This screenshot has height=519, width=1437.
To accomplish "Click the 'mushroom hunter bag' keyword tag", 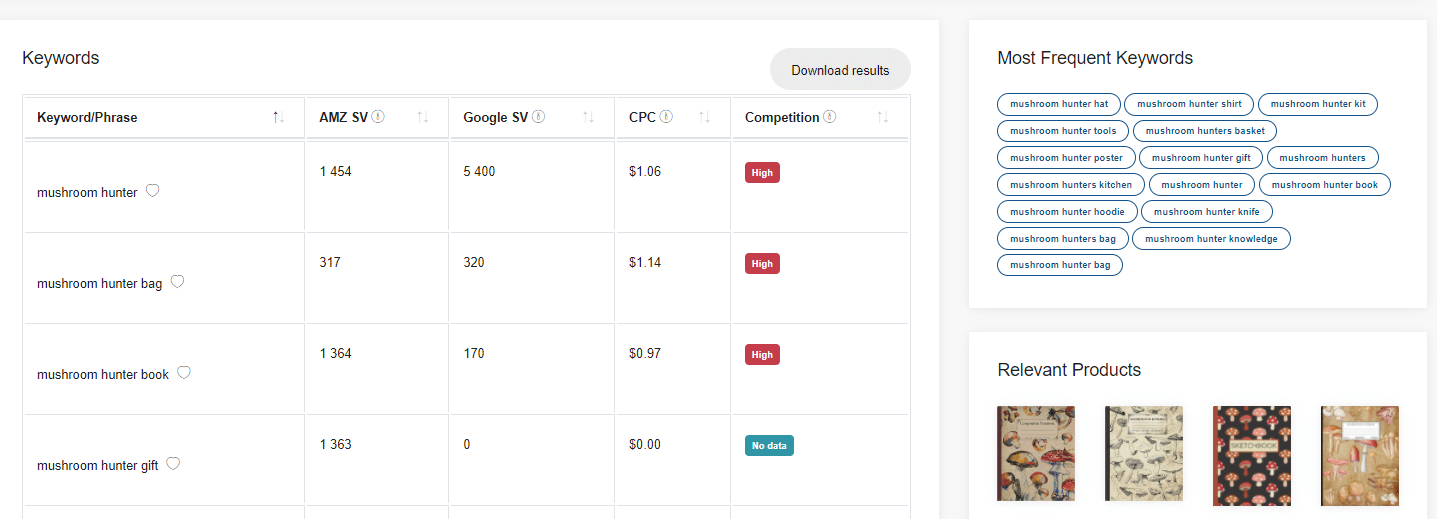I will (x=1060, y=265).
